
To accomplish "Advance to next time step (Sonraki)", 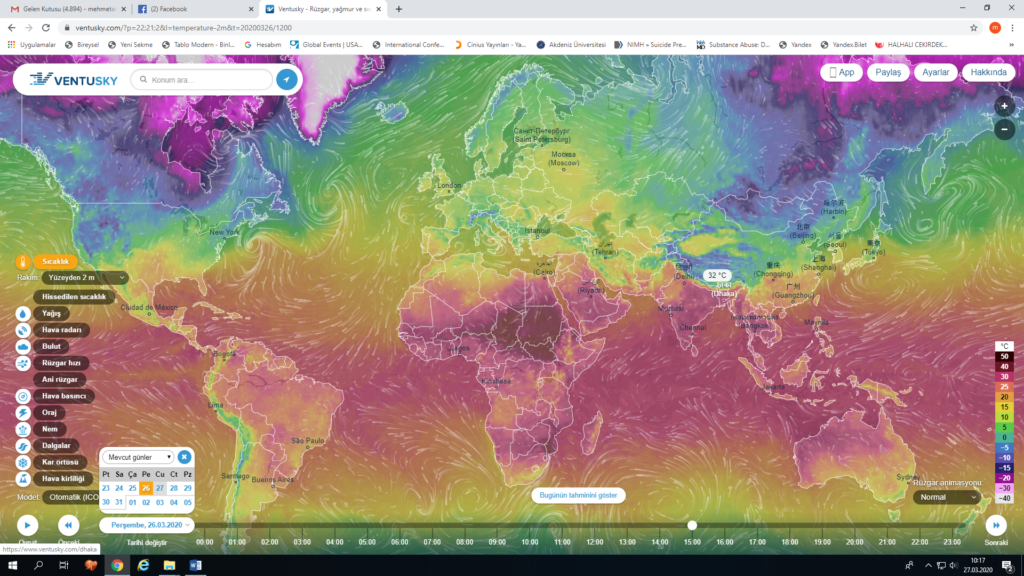I will (x=996, y=525).
